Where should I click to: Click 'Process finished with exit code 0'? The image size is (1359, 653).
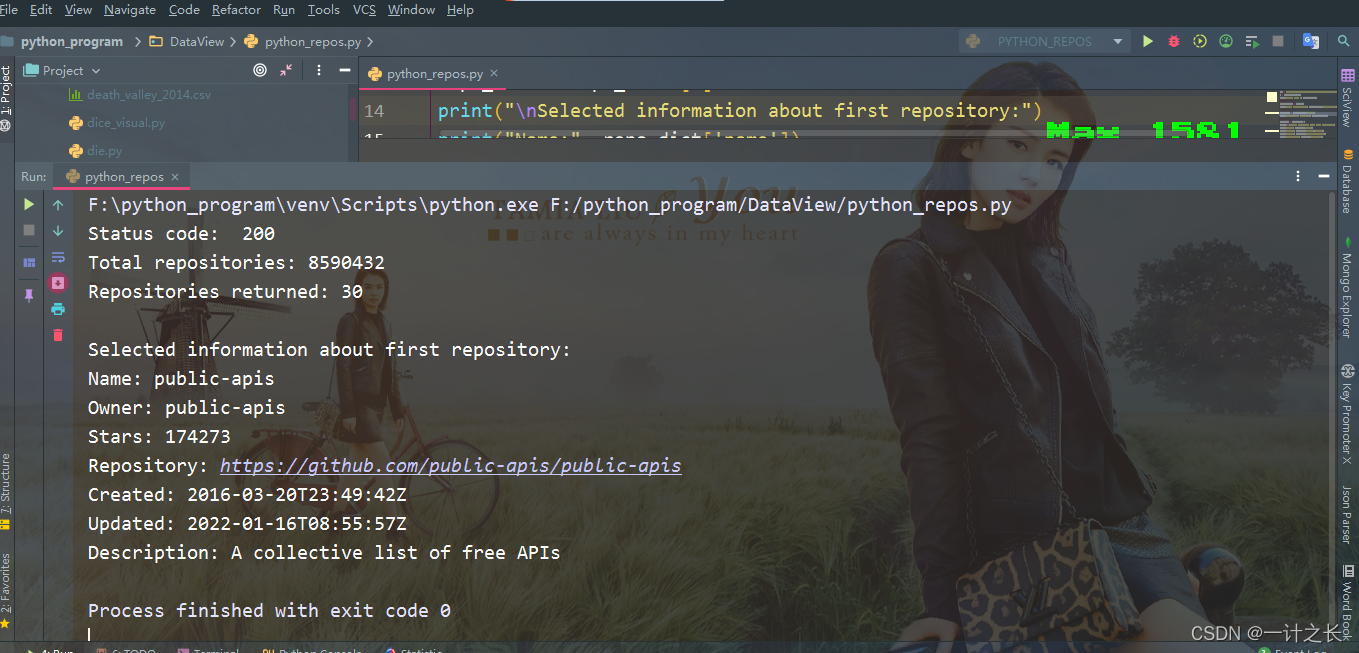click(x=269, y=611)
